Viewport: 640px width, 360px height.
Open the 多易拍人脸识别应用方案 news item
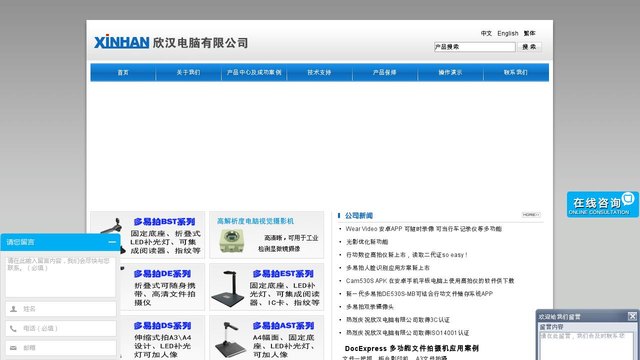click(388, 268)
